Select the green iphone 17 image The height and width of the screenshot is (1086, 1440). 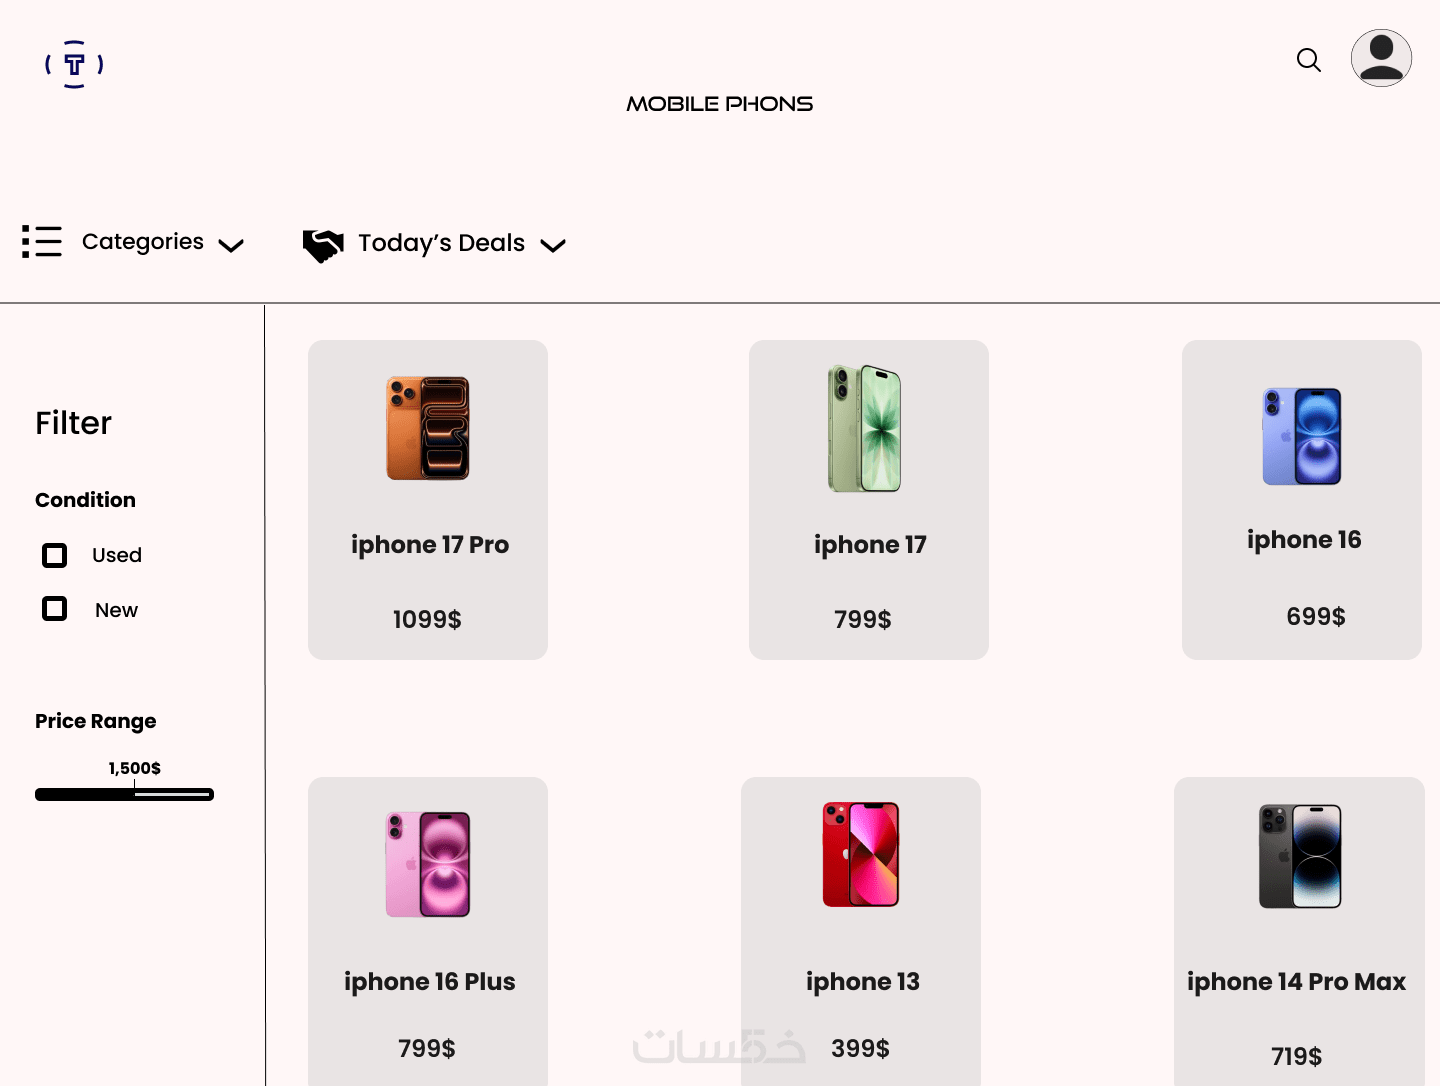(x=865, y=428)
